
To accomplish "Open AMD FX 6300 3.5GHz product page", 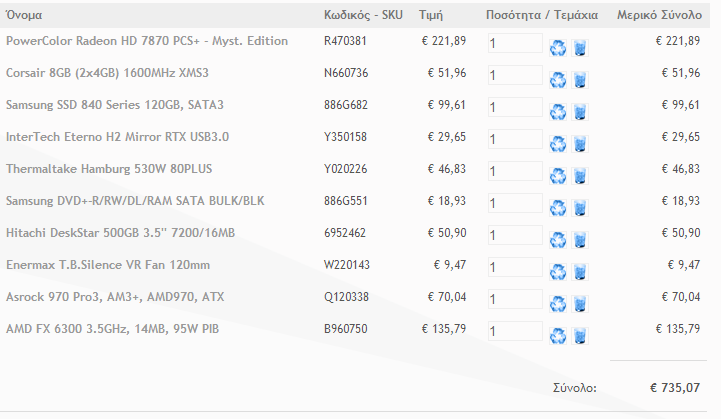I will click(112, 329).
